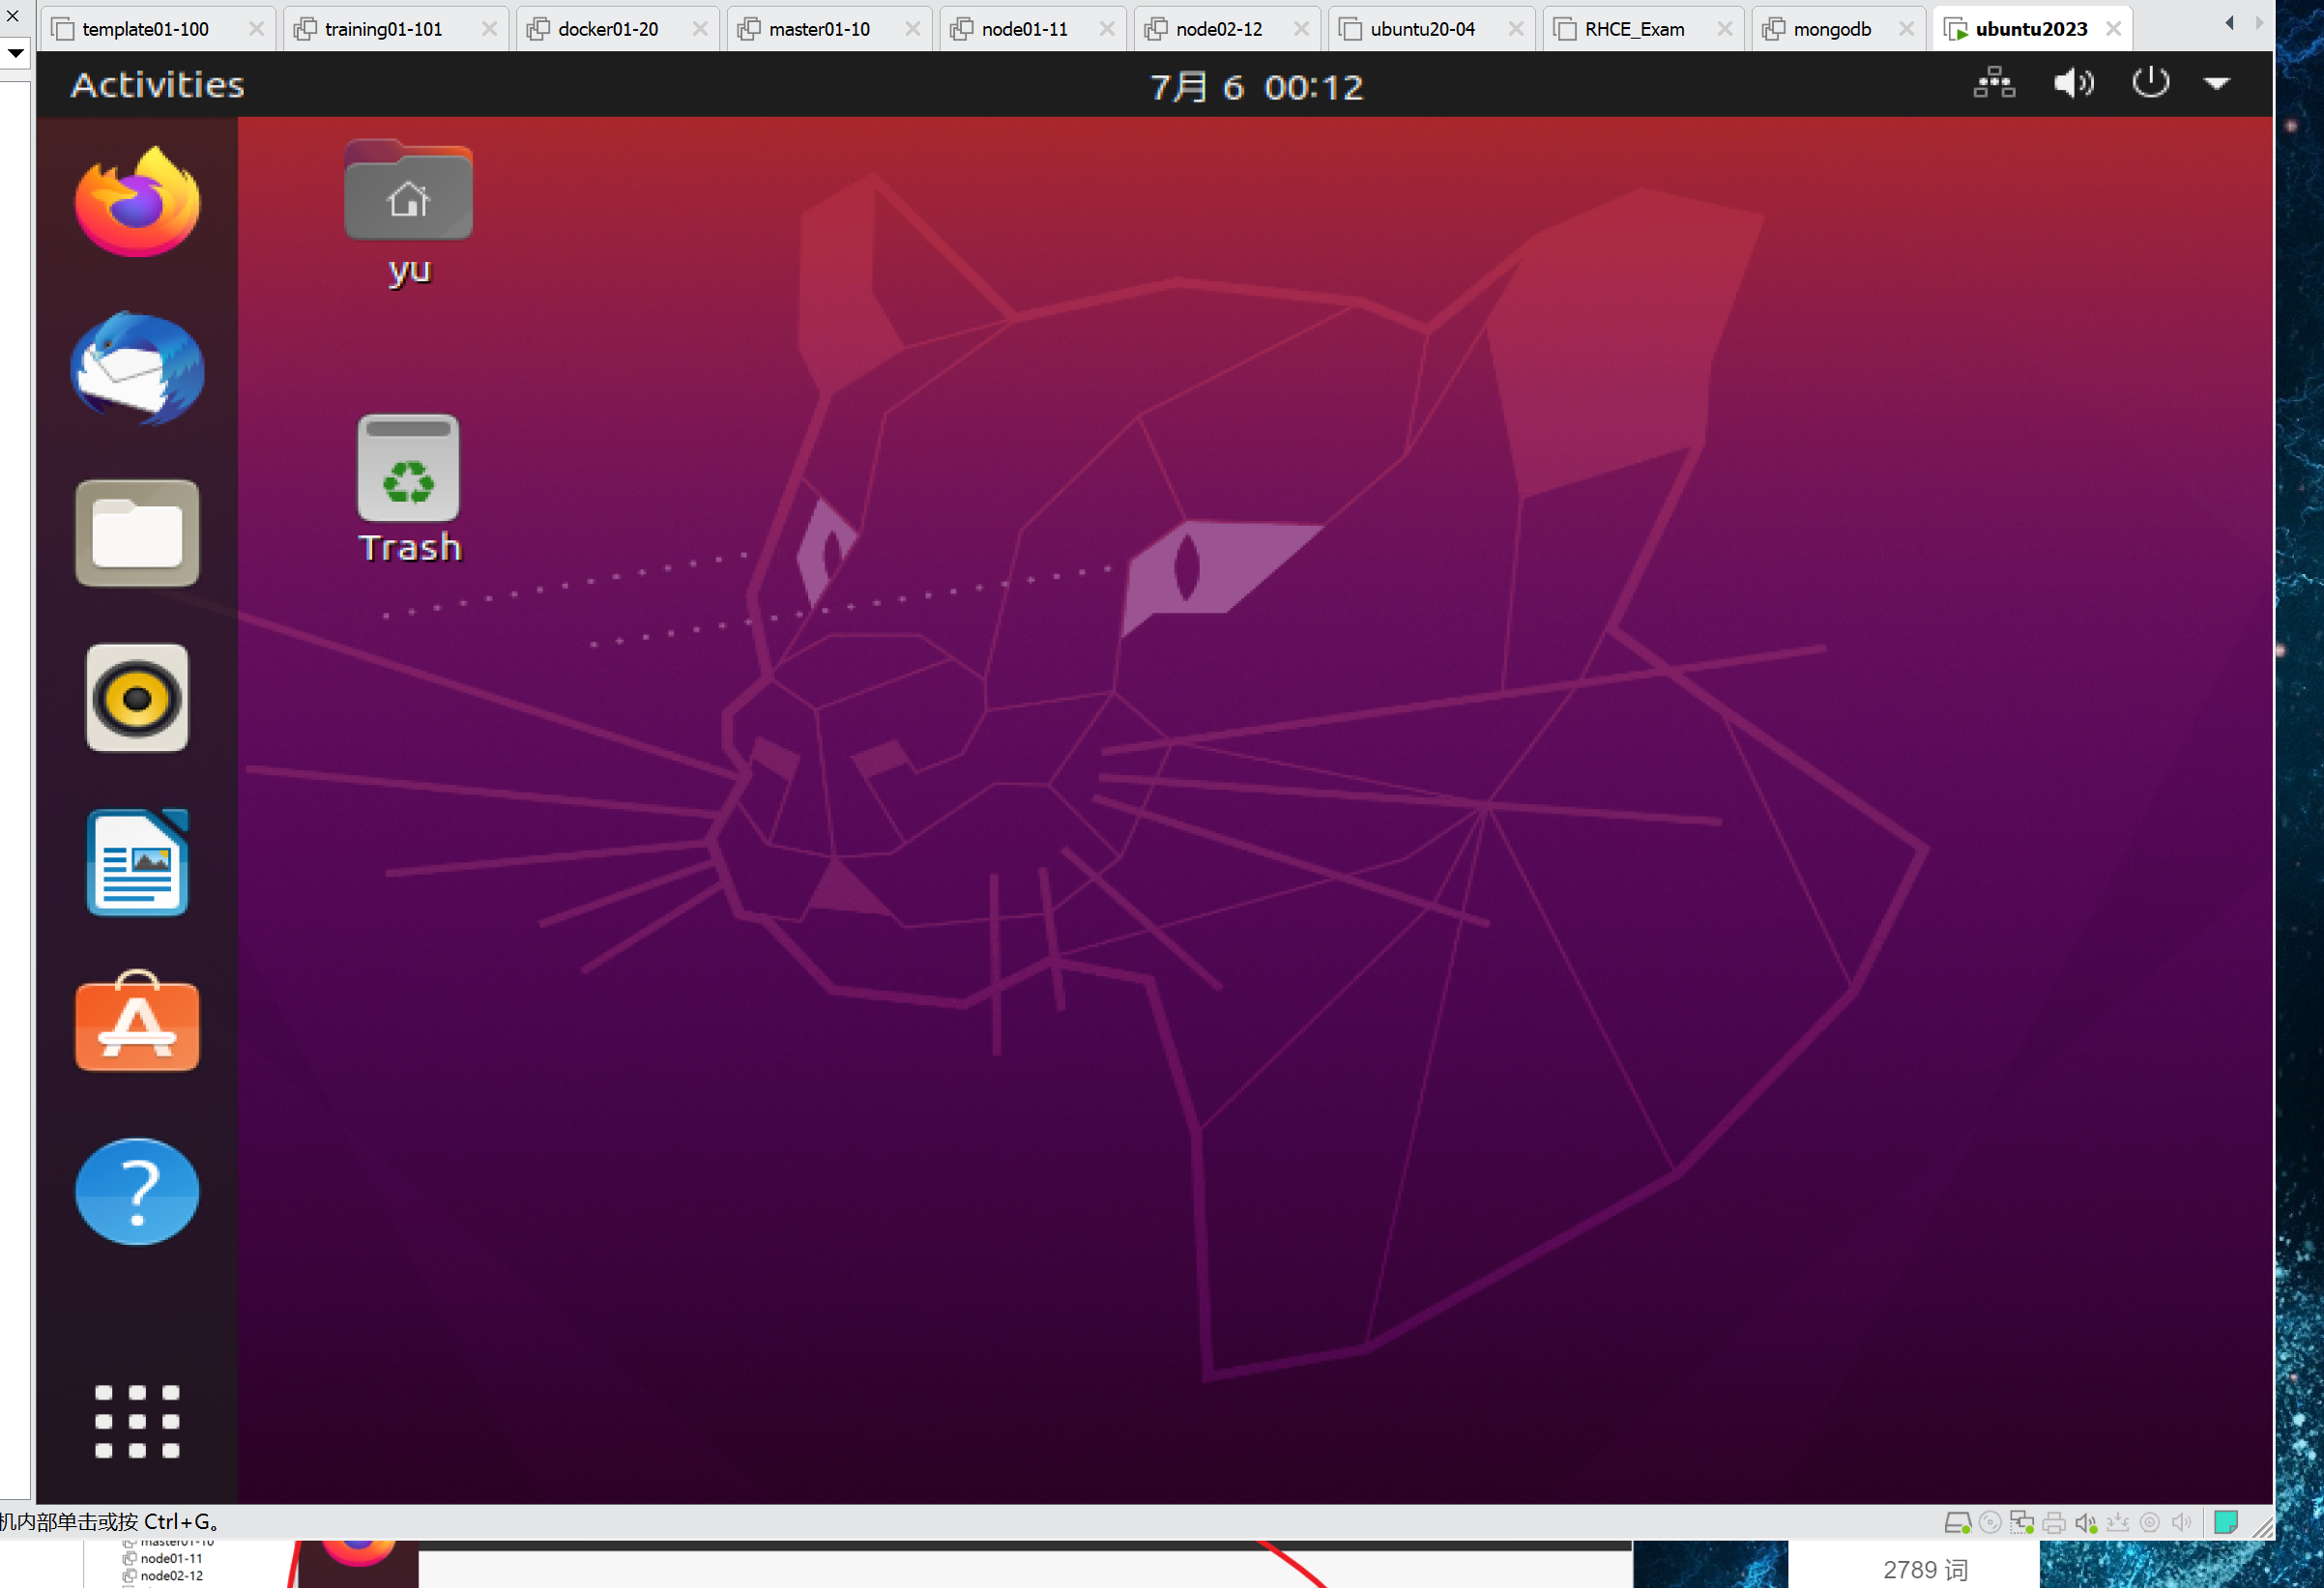Click the sound card status icon with green dot
This screenshot has width=2324, height=1588.
(2085, 1522)
